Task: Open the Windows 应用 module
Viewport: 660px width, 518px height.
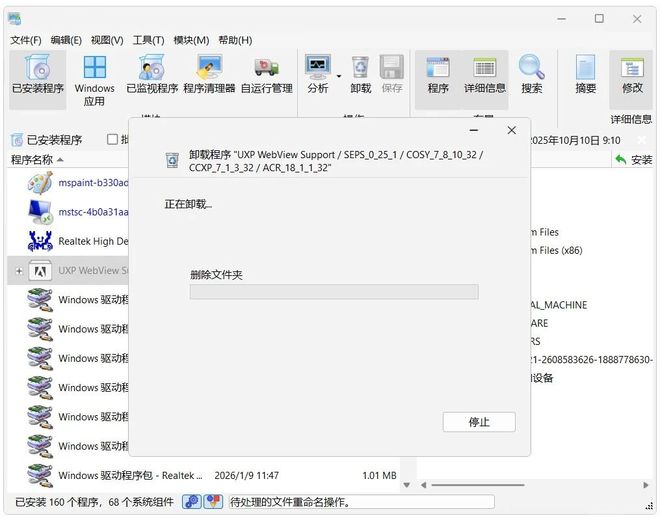Action: click(x=94, y=79)
